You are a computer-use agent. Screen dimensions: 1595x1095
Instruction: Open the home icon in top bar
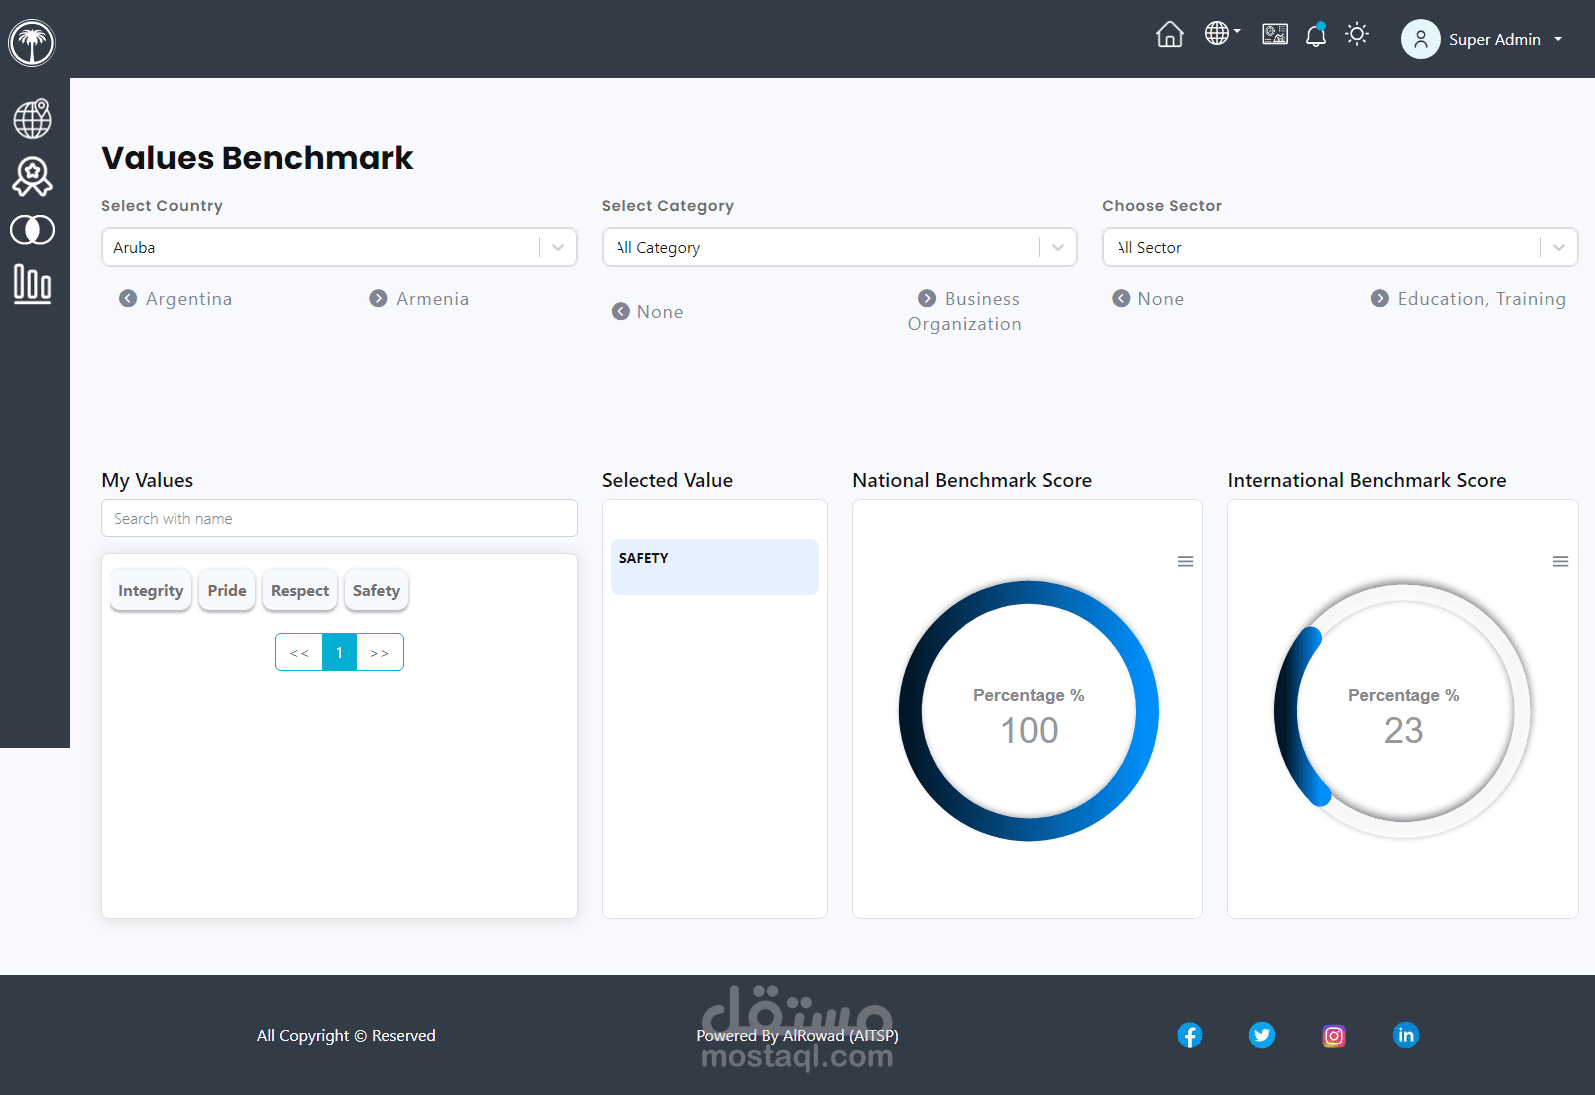(x=1169, y=35)
